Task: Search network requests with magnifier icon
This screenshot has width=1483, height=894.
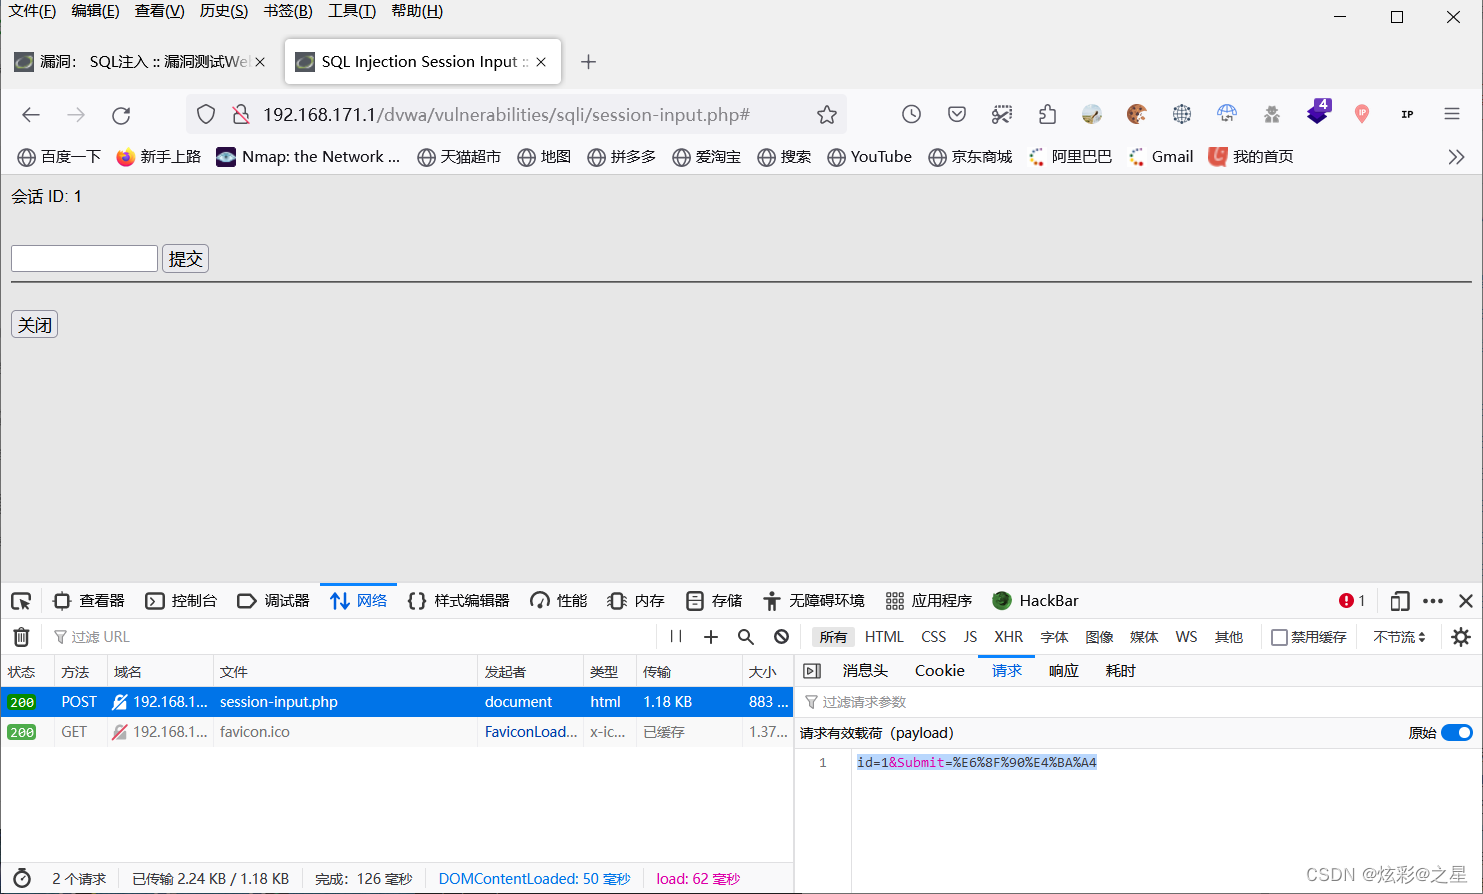Action: [x=746, y=637]
